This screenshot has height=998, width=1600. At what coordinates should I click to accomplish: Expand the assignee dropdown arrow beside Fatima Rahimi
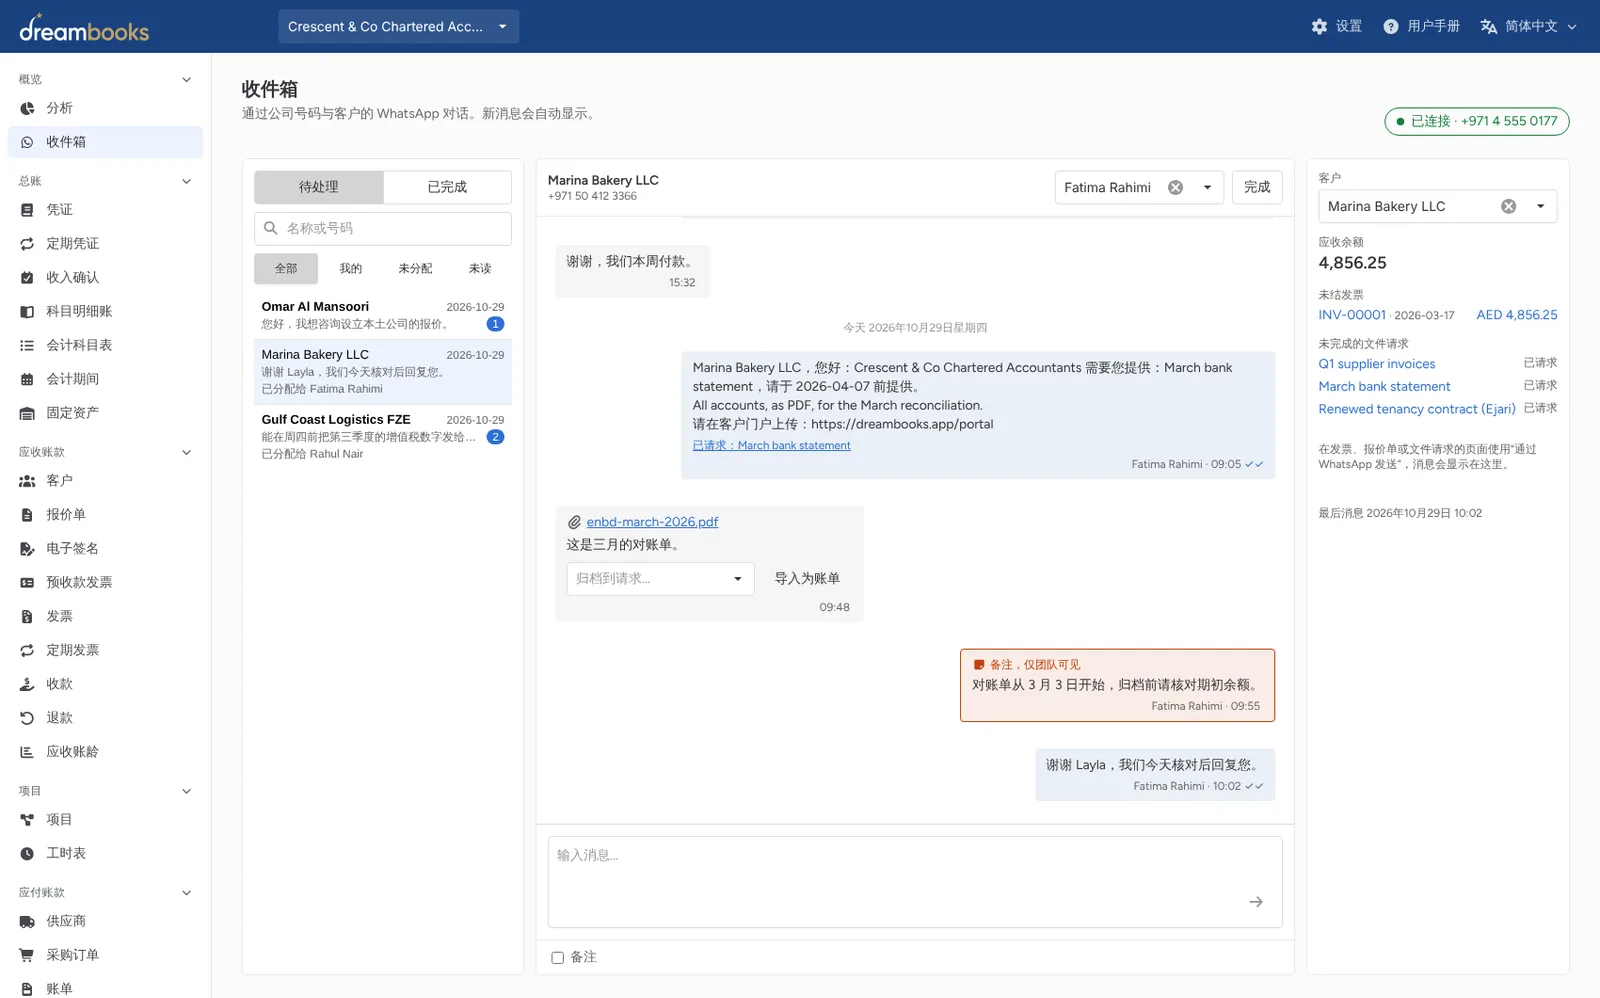1207,187
